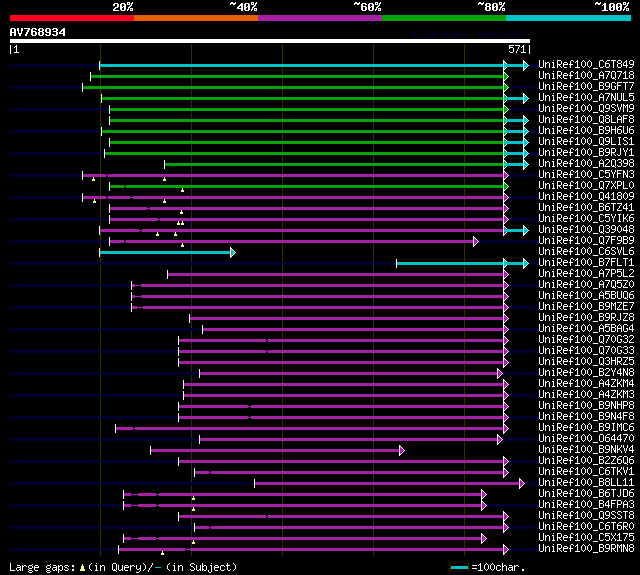This screenshot has width=640, height=575.
Task: Click the UniRef100_Q9SVM9 entry
Action: click(x=586, y=109)
